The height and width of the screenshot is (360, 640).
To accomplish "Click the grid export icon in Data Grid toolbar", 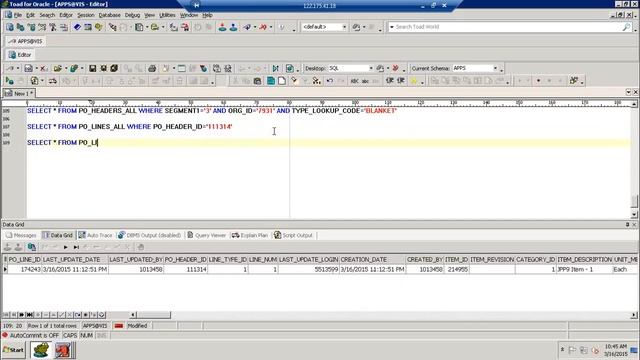I will pos(31,247).
